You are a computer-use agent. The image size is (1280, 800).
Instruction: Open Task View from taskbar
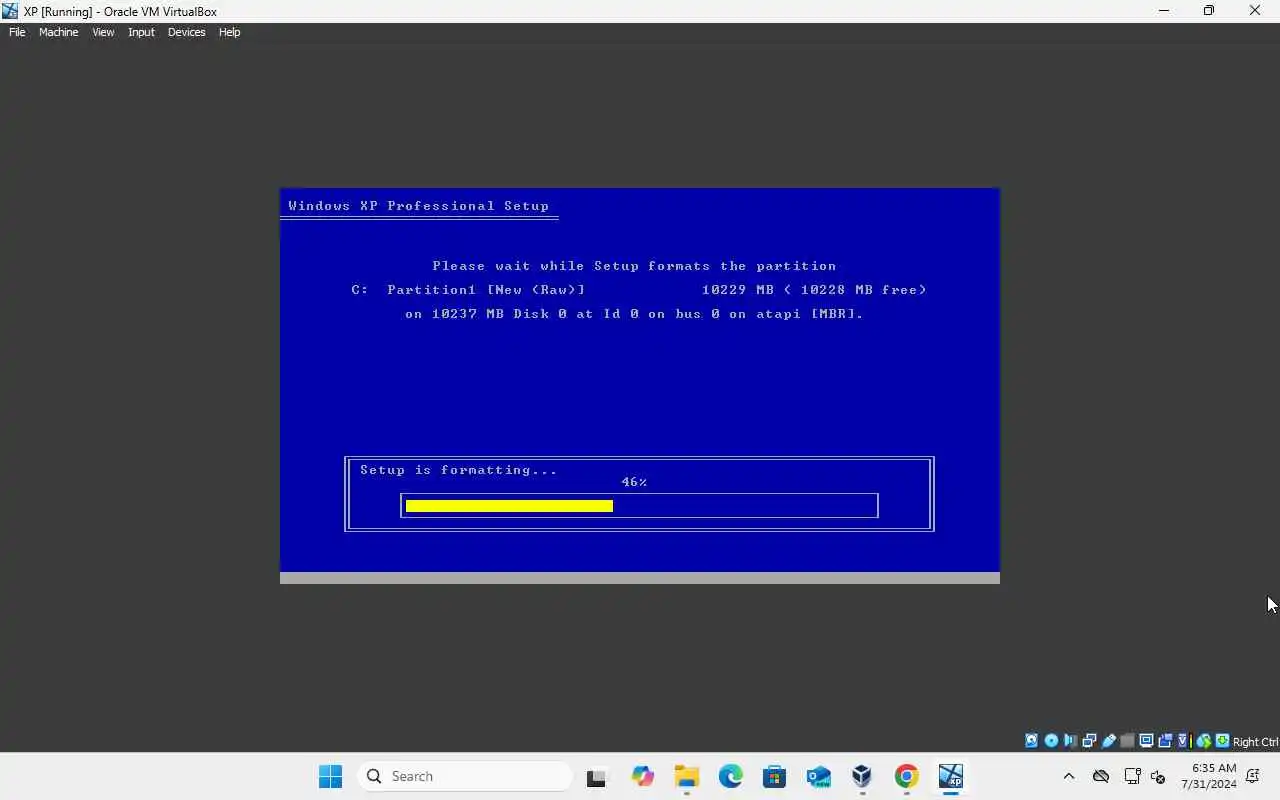tap(597, 776)
